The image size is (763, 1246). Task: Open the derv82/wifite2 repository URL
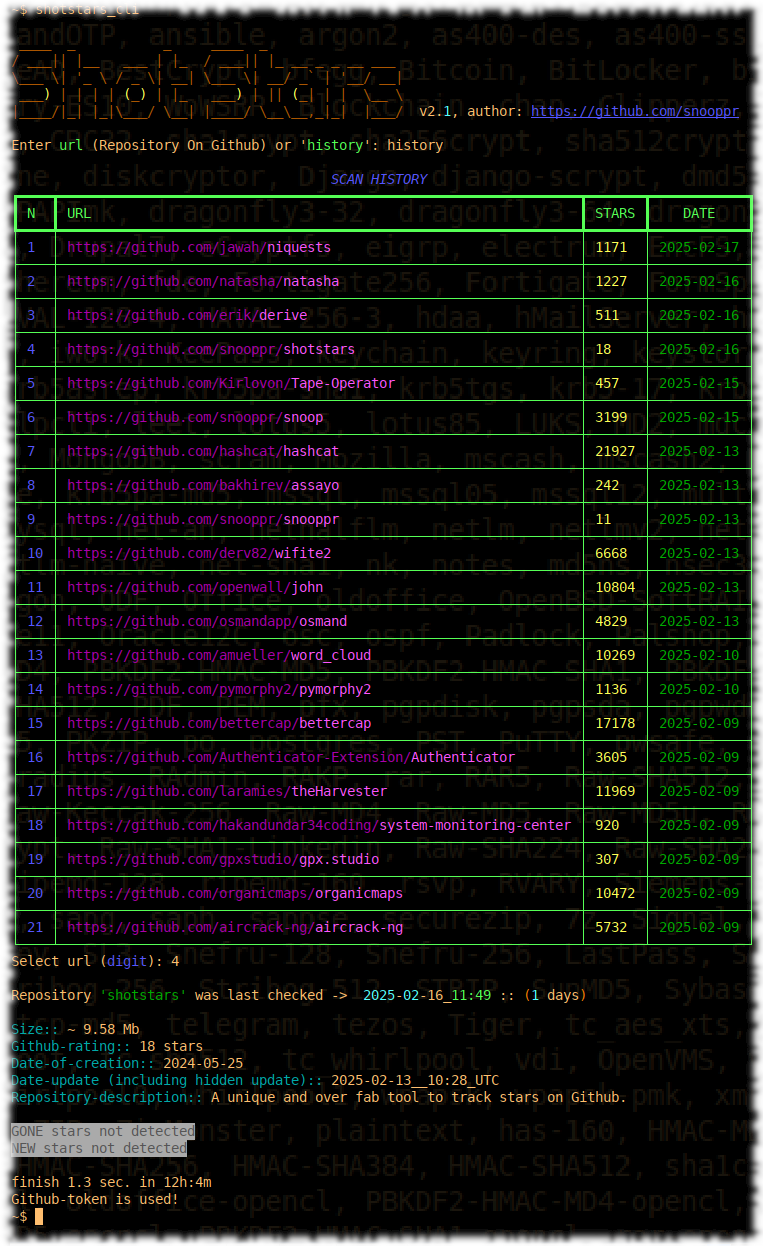[198, 553]
